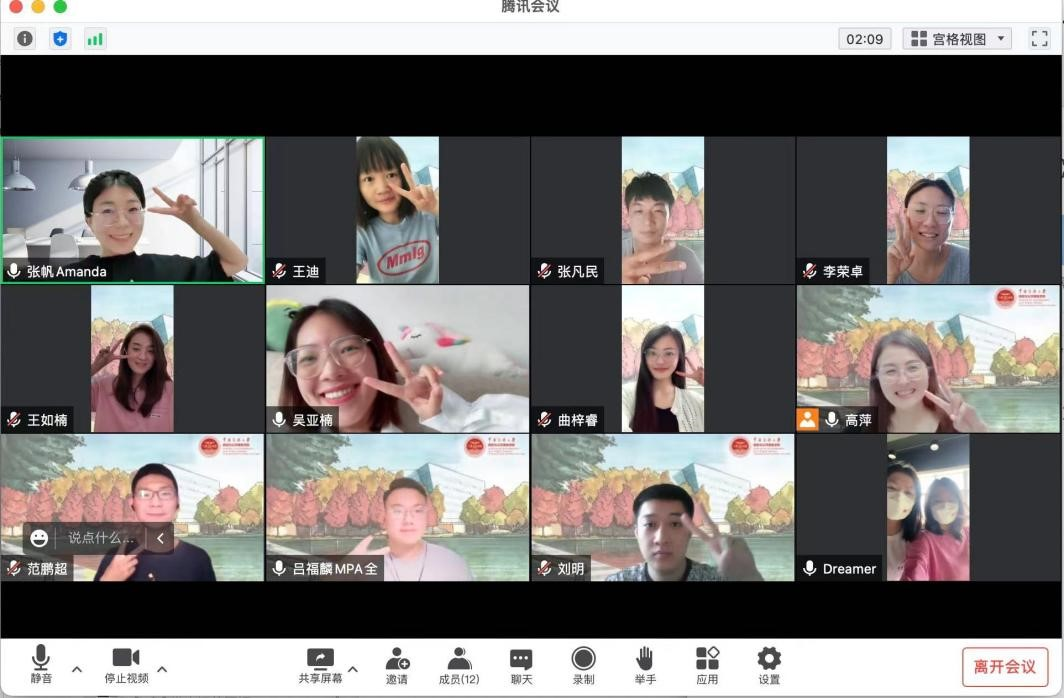Image resolution: width=1064 pixels, height=698 pixels.
Task: Expand the screen share options chevron
Action: point(351,670)
